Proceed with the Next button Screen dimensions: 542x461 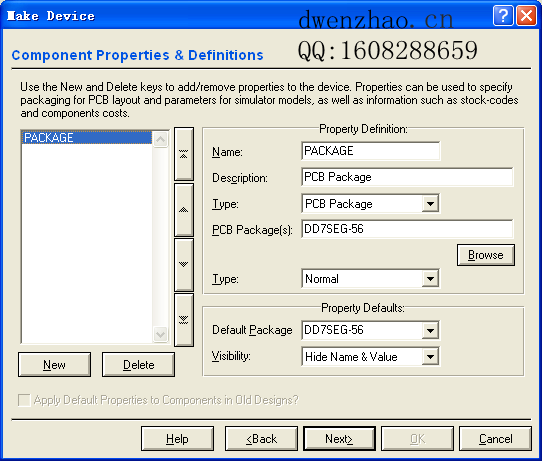tap(339, 439)
